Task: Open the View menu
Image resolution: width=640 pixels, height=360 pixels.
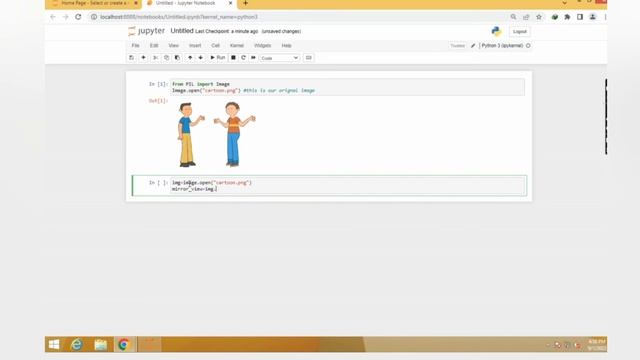Action: 173,46
